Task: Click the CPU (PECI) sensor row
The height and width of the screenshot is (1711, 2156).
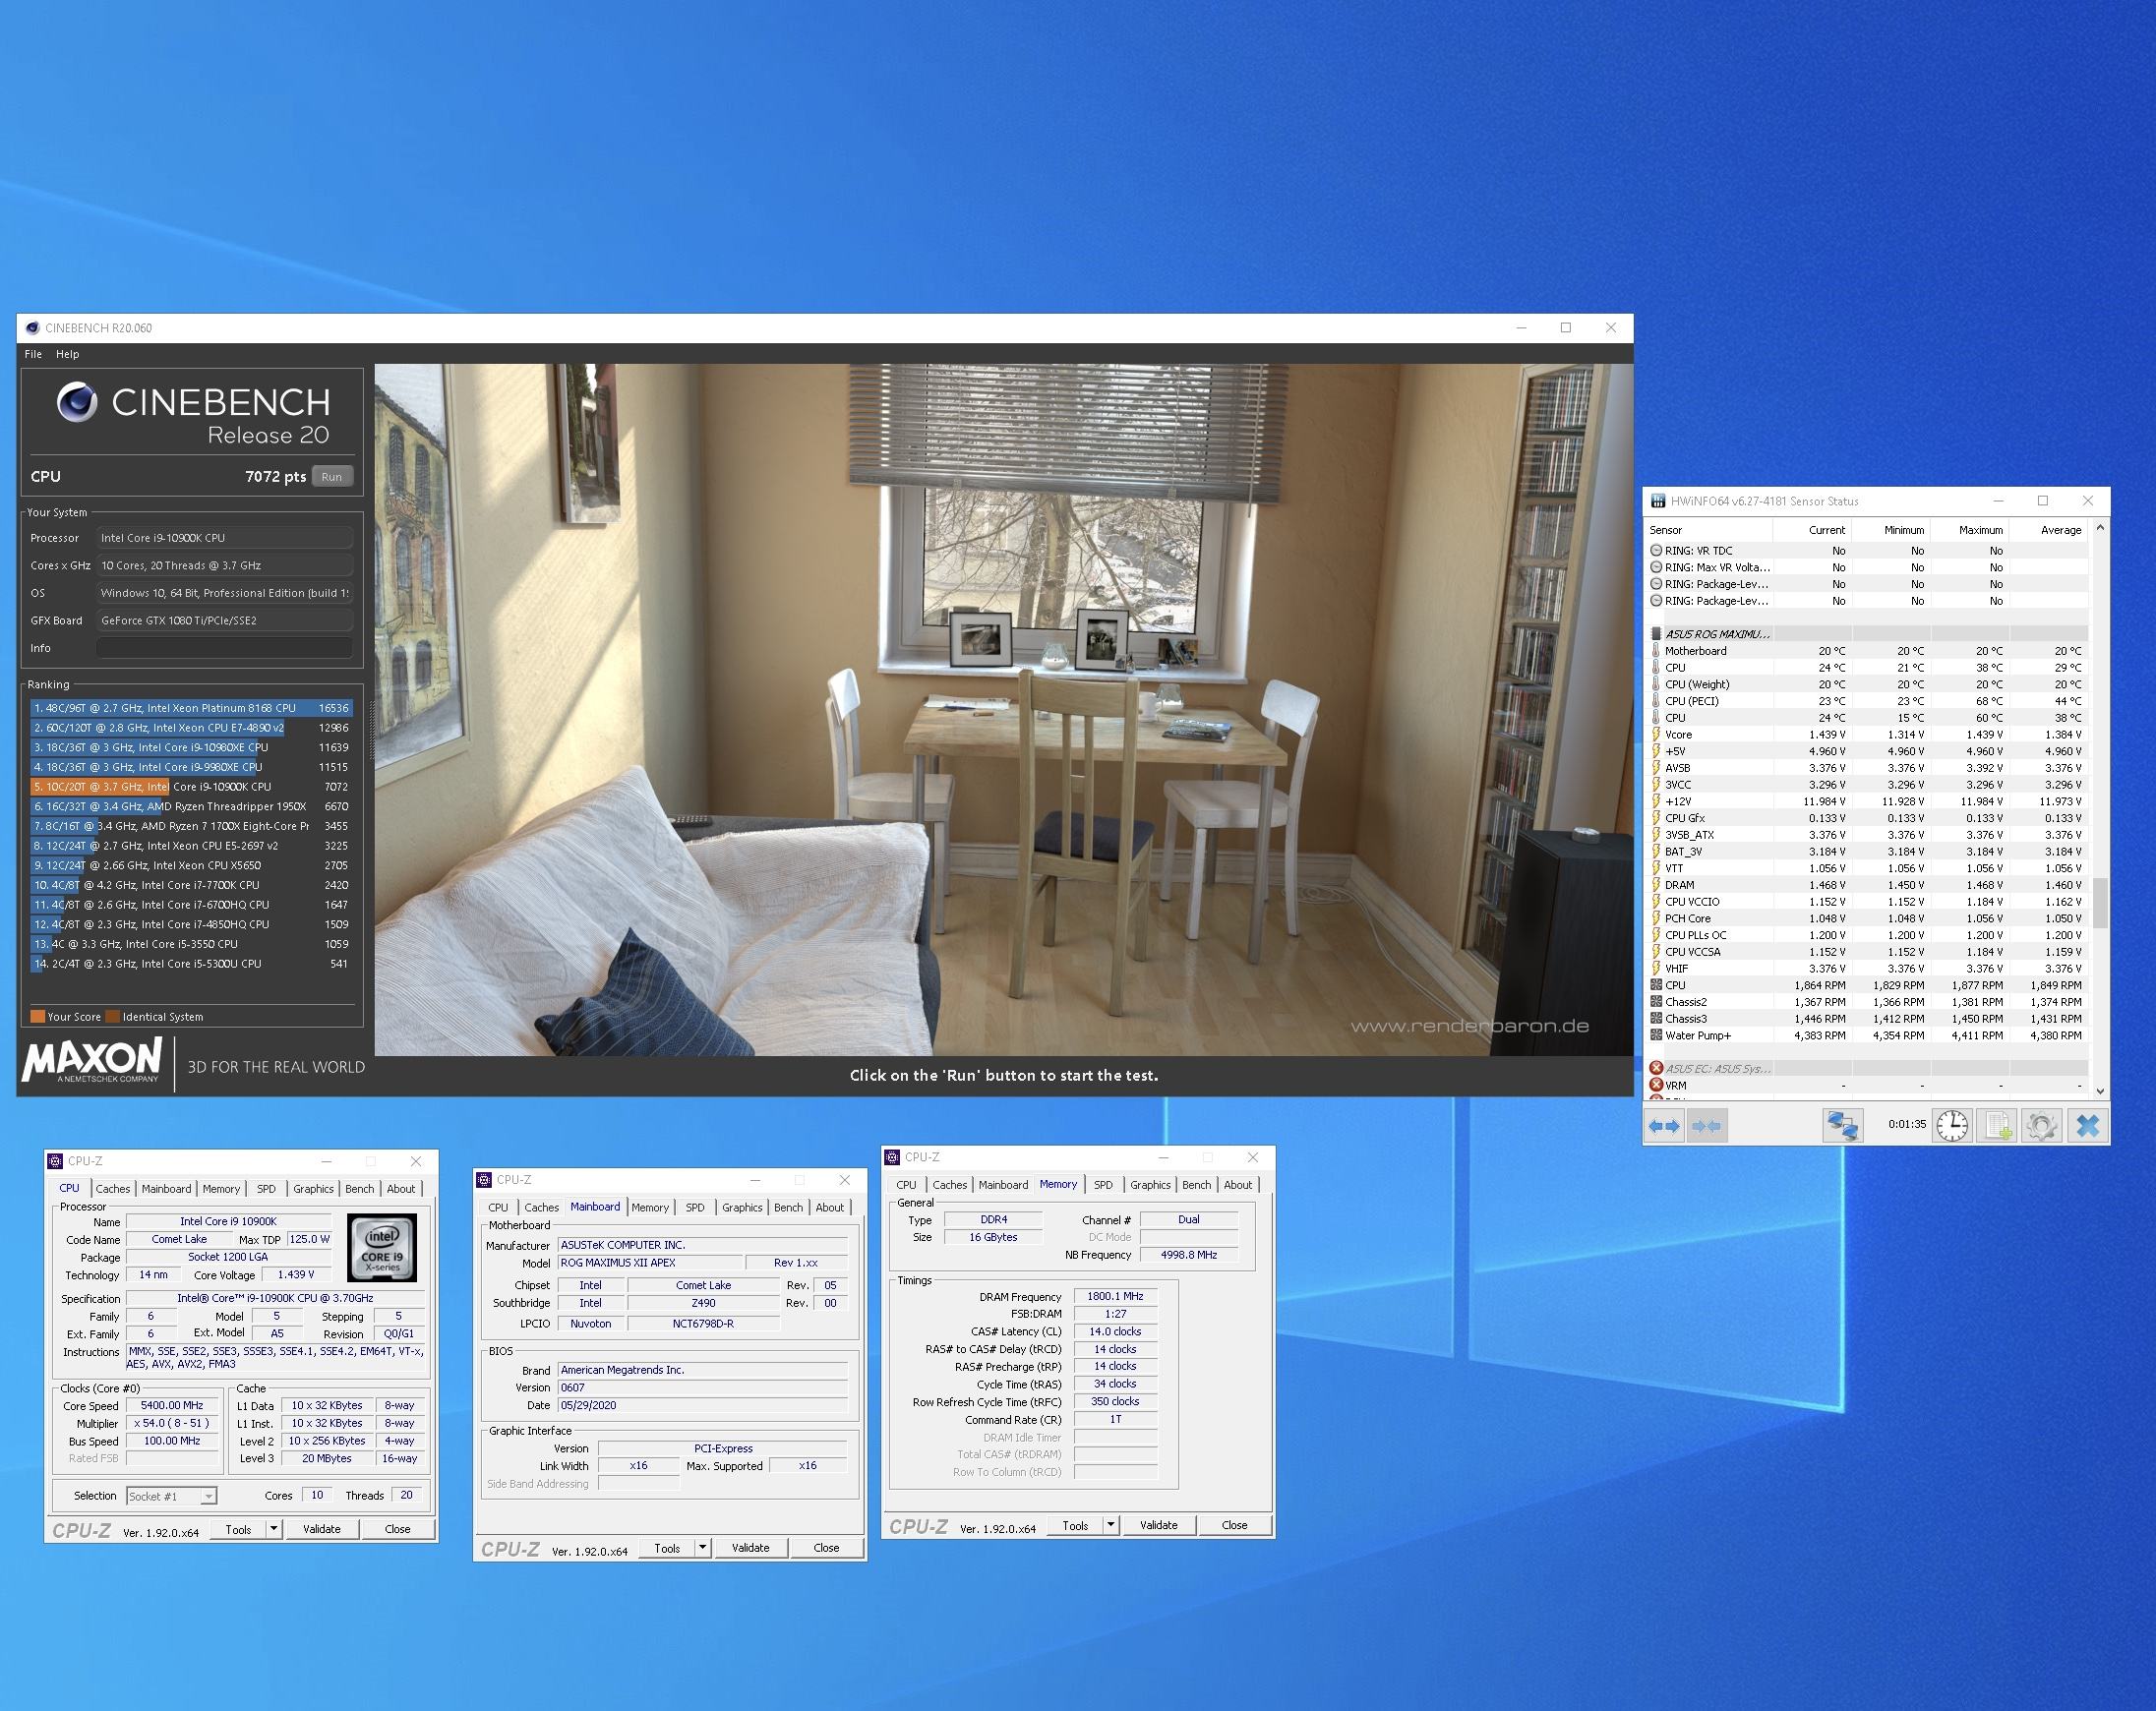Action: [1867, 701]
